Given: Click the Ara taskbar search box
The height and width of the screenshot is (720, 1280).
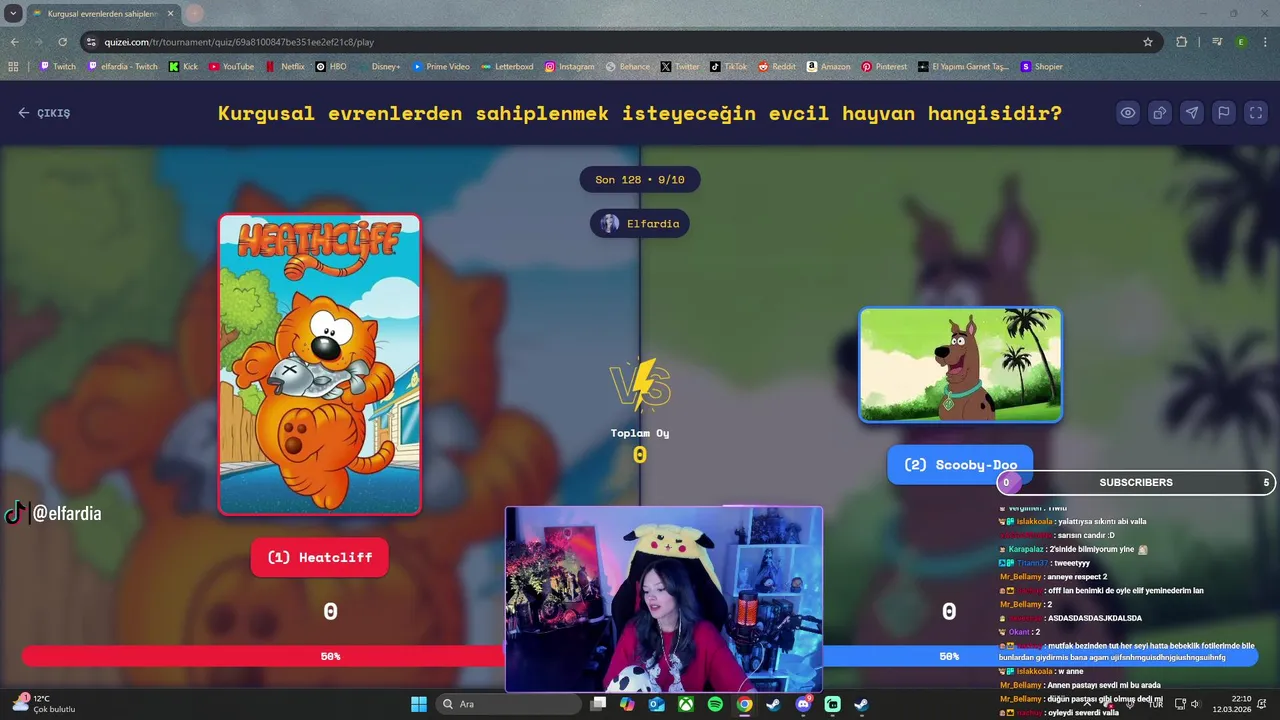Looking at the screenshot, I should (508, 704).
